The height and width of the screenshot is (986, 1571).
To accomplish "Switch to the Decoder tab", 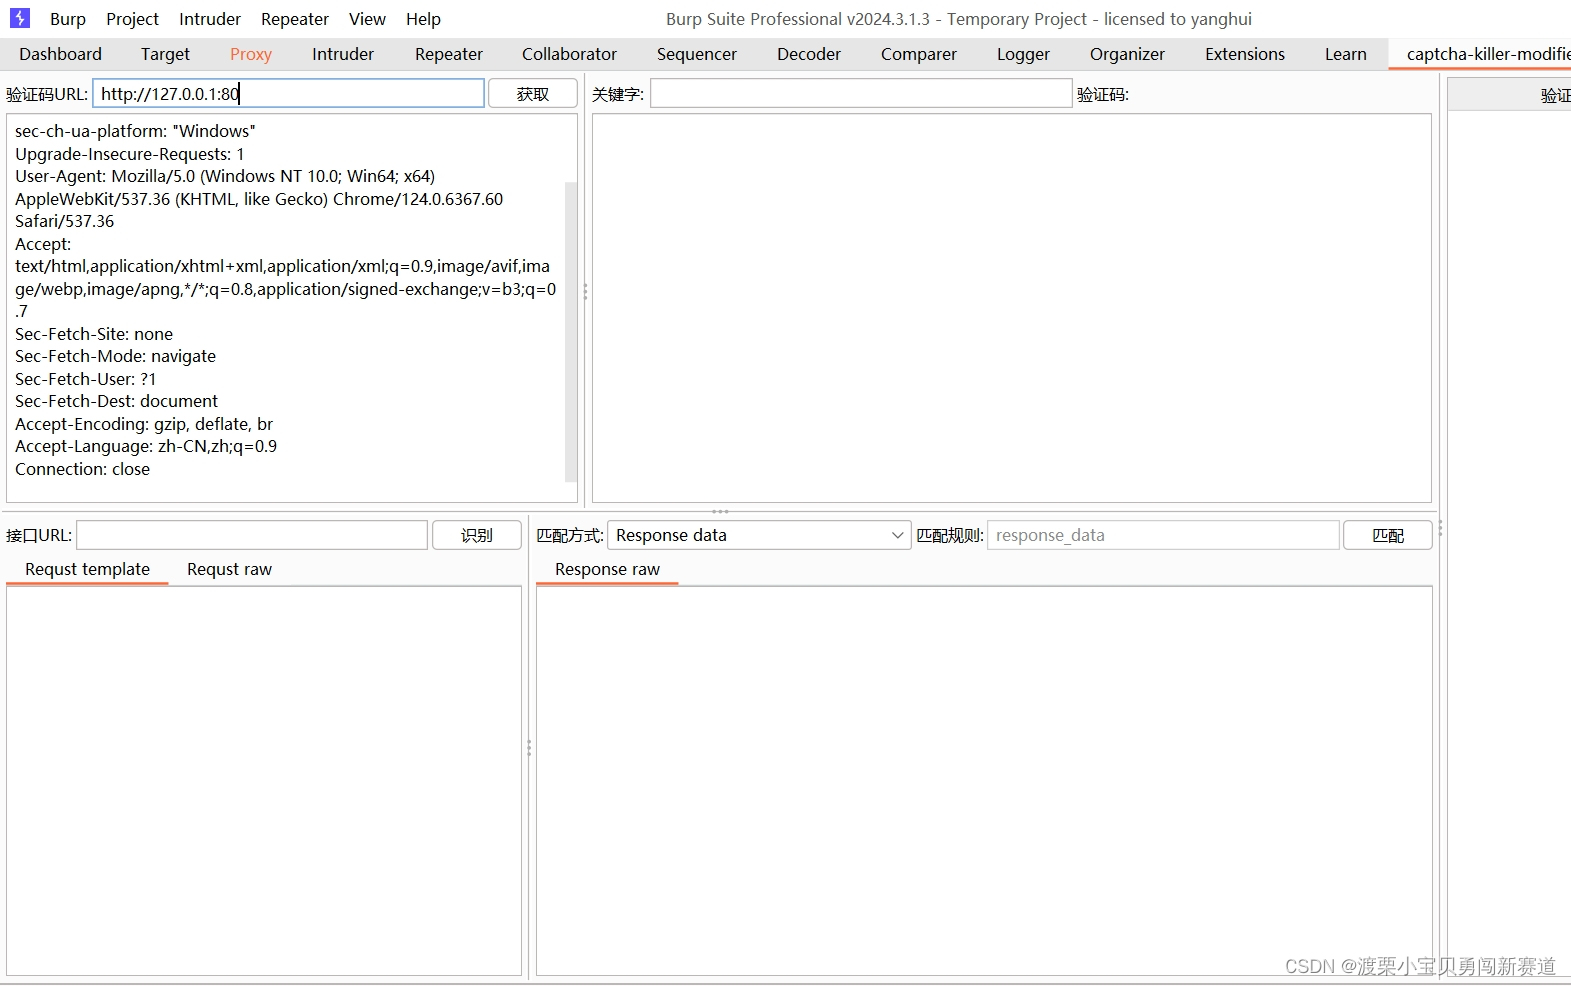I will (x=809, y=54).
